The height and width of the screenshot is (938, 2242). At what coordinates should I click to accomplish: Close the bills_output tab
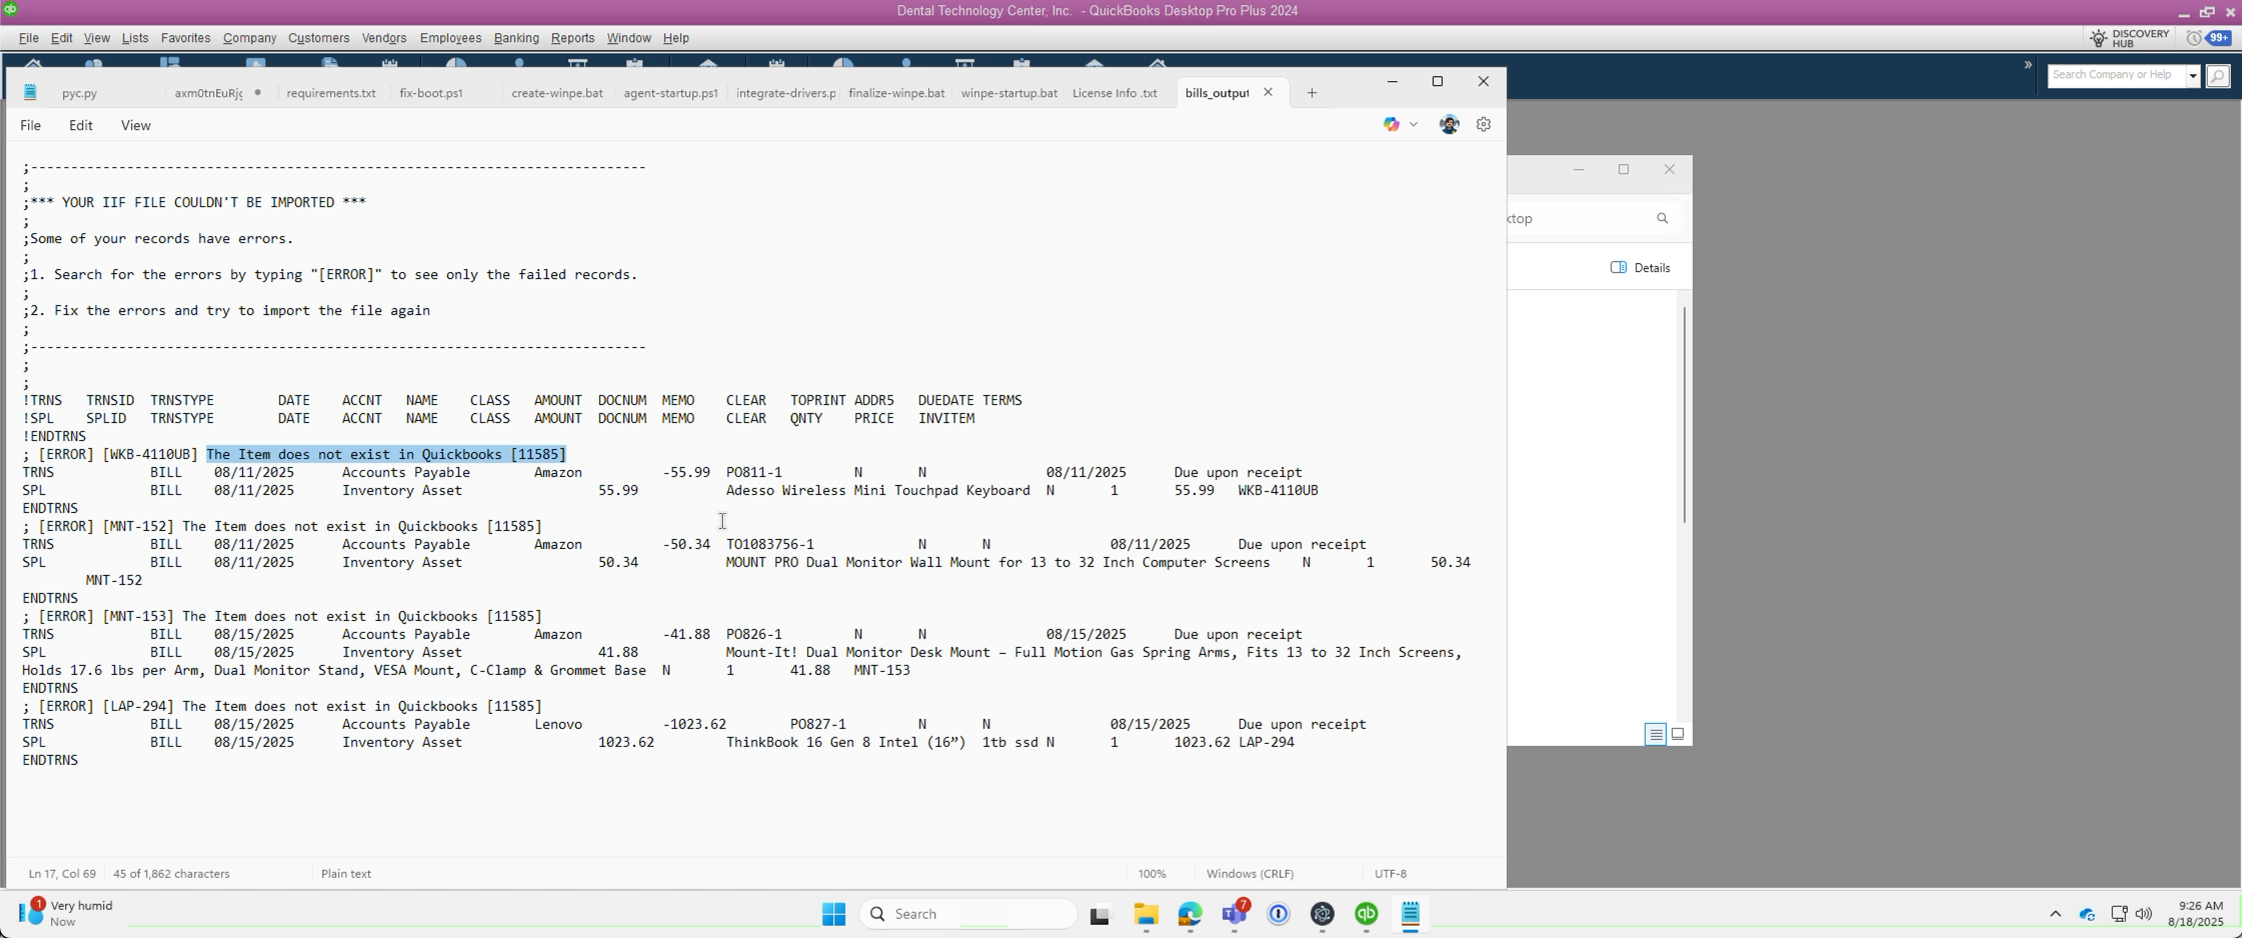[x=1268, y=92]
